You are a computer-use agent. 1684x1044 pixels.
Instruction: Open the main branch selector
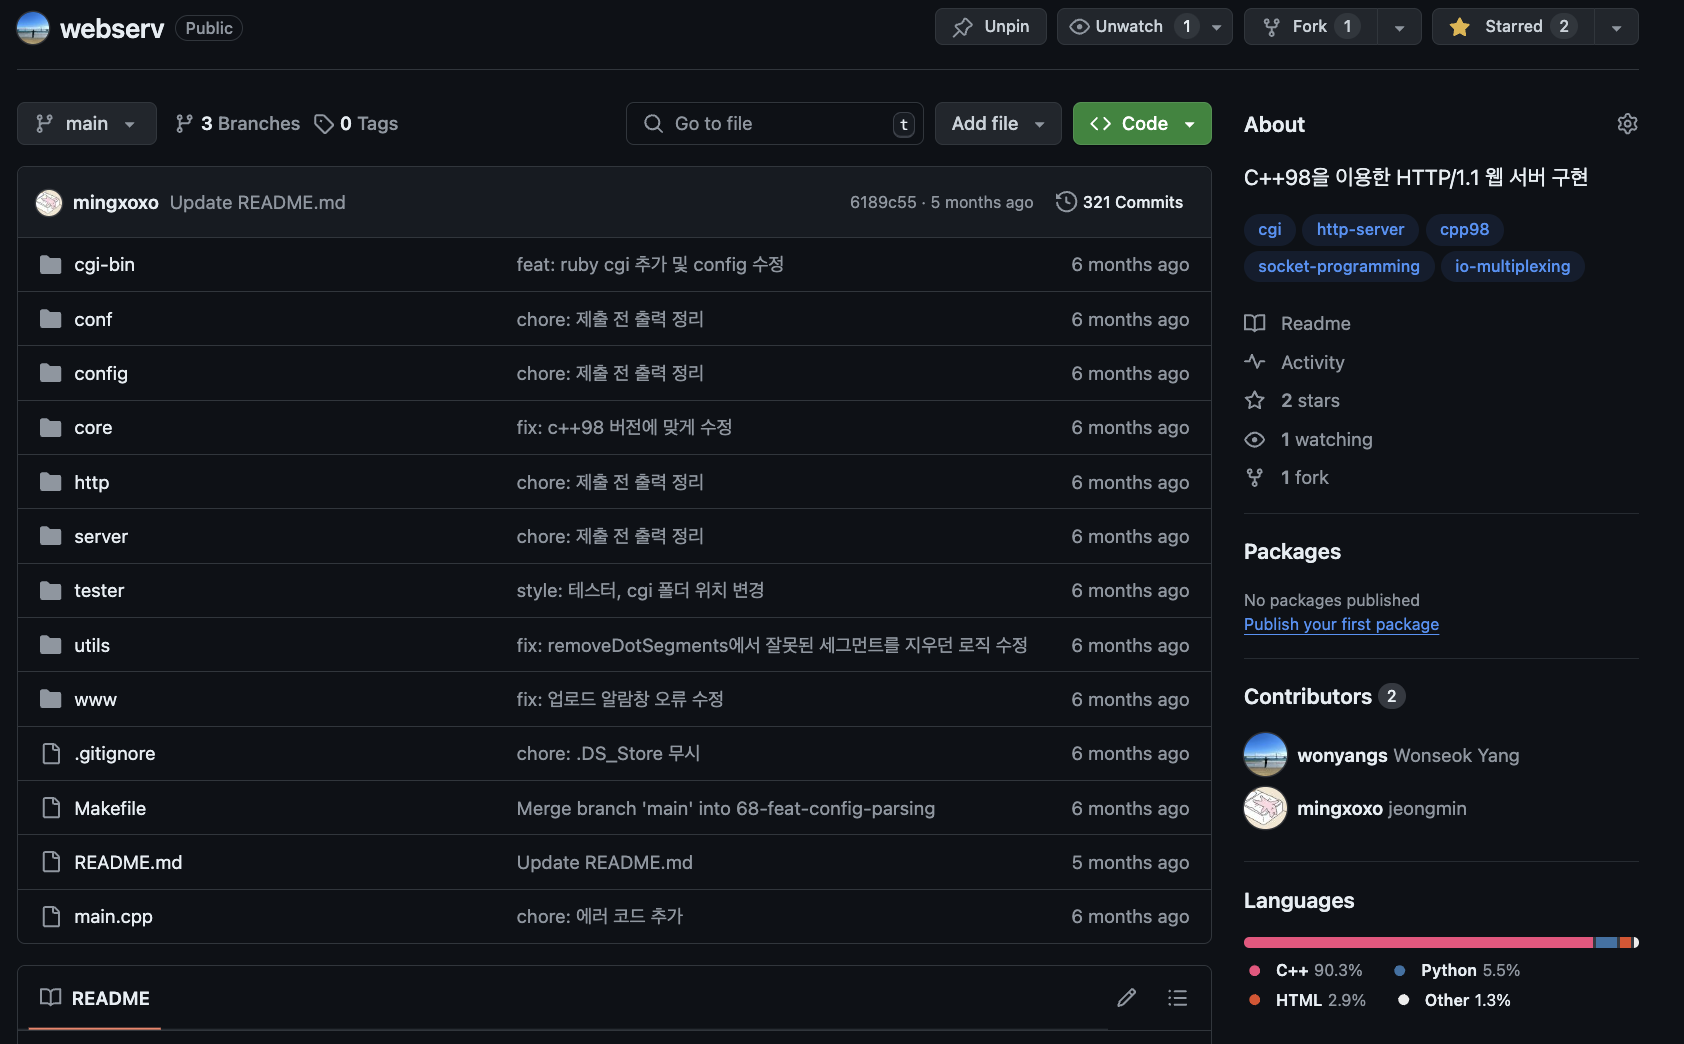(x=86, y=123)
